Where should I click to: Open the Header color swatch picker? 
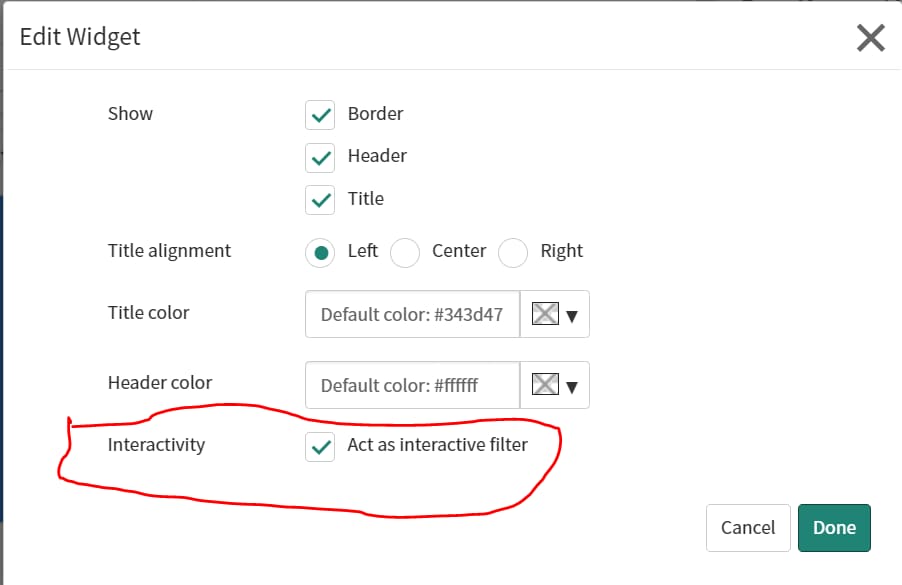point(544,385)
